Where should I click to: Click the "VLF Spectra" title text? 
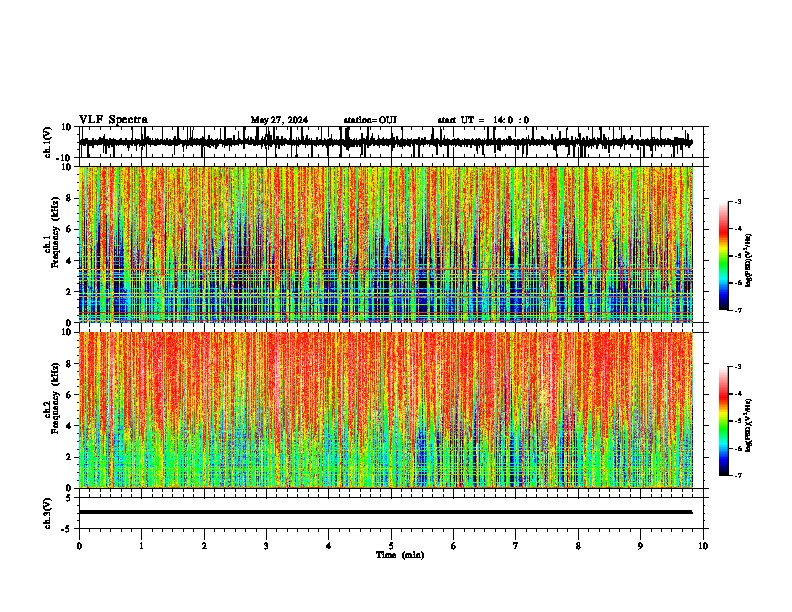tap(113, 120)
